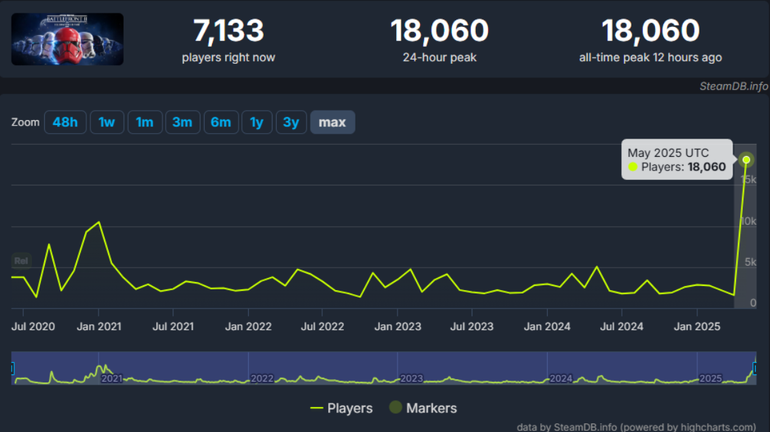
Task: Switch zoom to 1m
Action: tap(144, 122)
